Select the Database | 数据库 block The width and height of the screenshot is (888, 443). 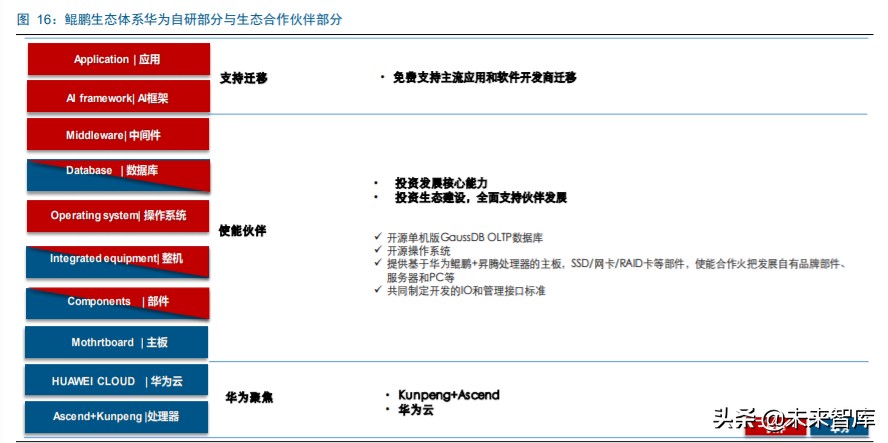pos(118,174)
